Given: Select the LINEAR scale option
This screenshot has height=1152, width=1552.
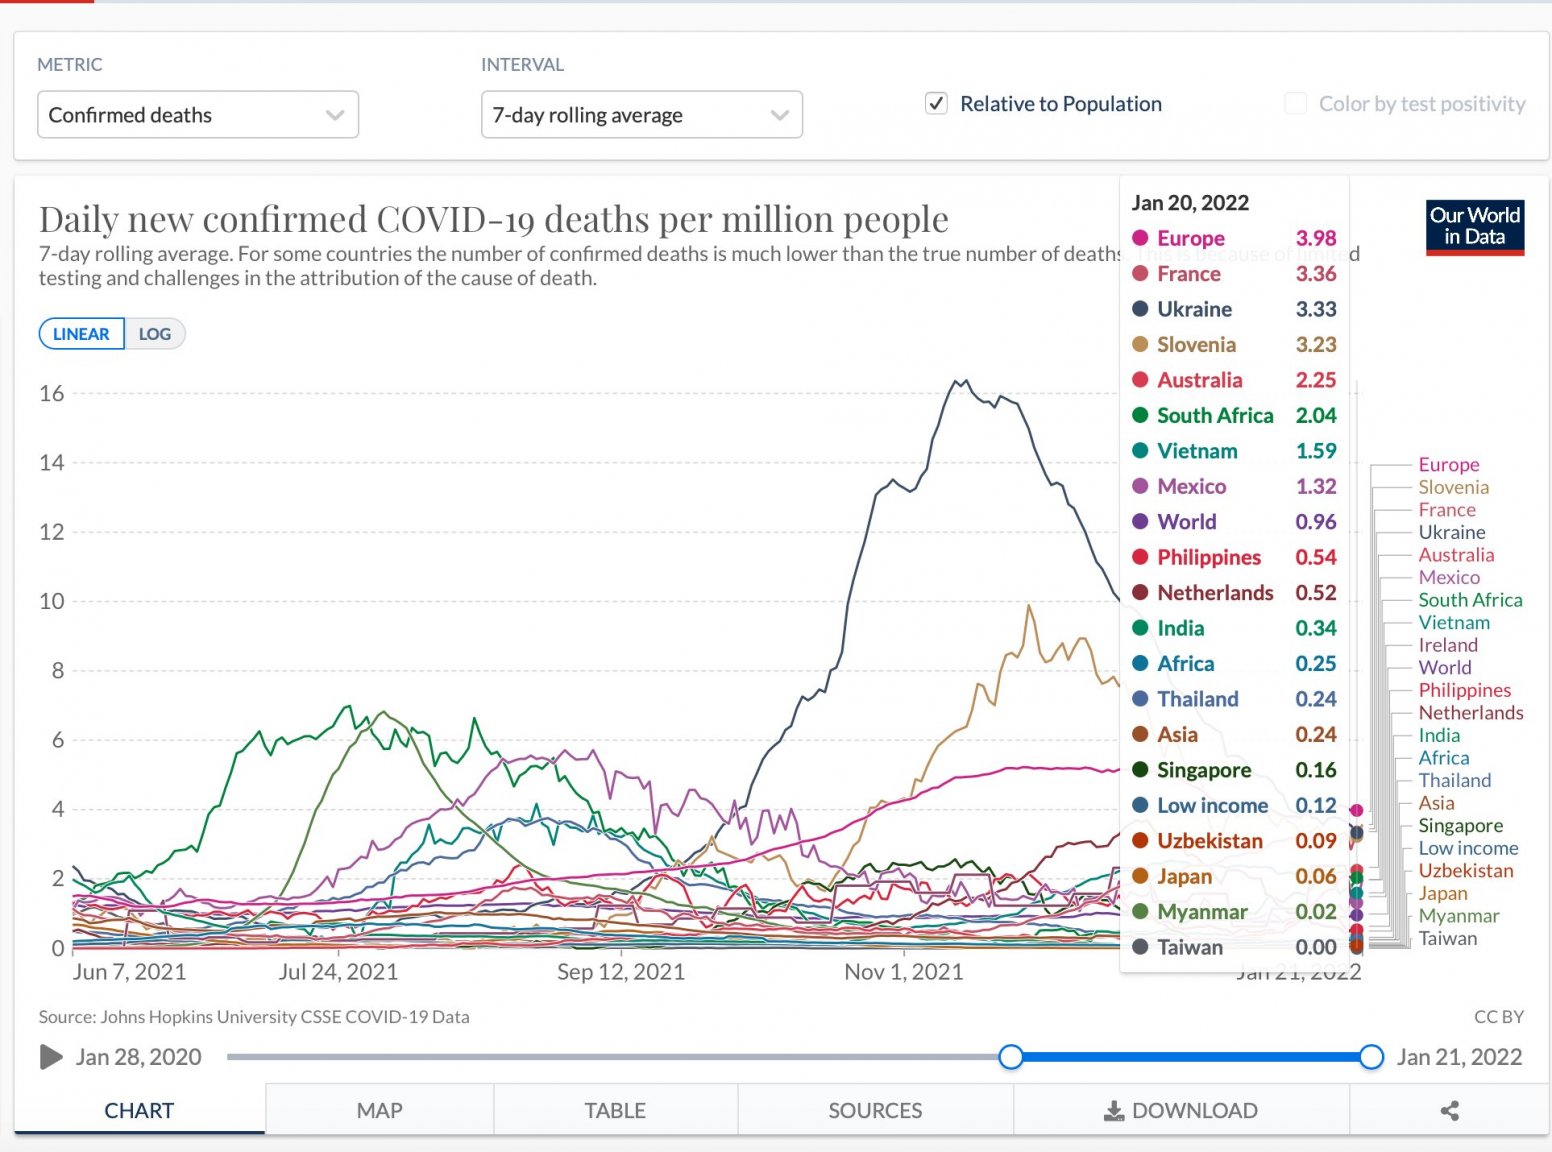Looking at the screenshot, I should coord(80,333).
